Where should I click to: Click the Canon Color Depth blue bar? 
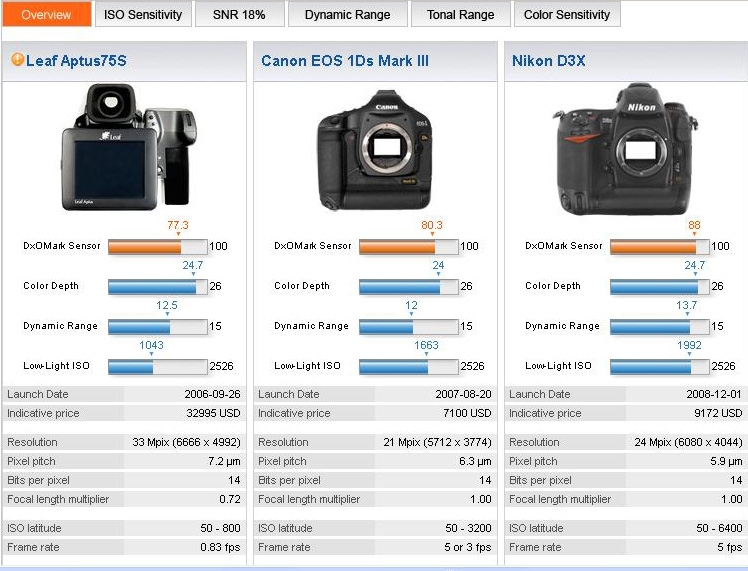point(409,287)
